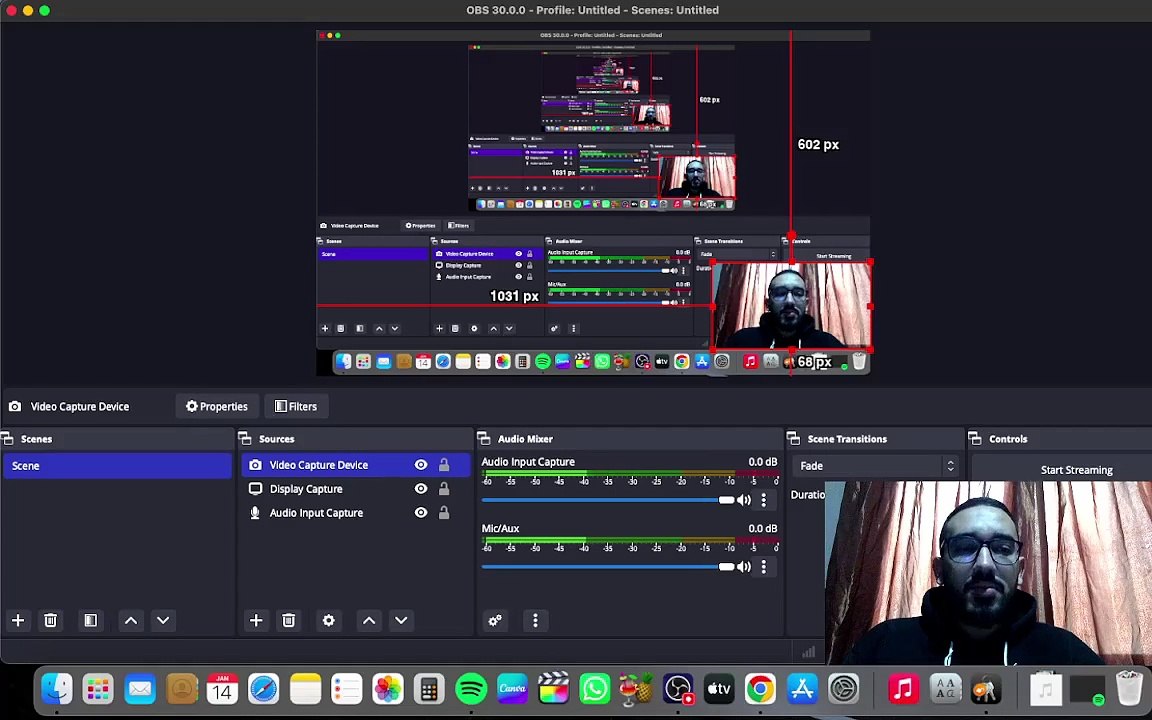The image size is (1152, 720).
Task: Toggle visibility of Audio Input Capture source
Action: 421,513
